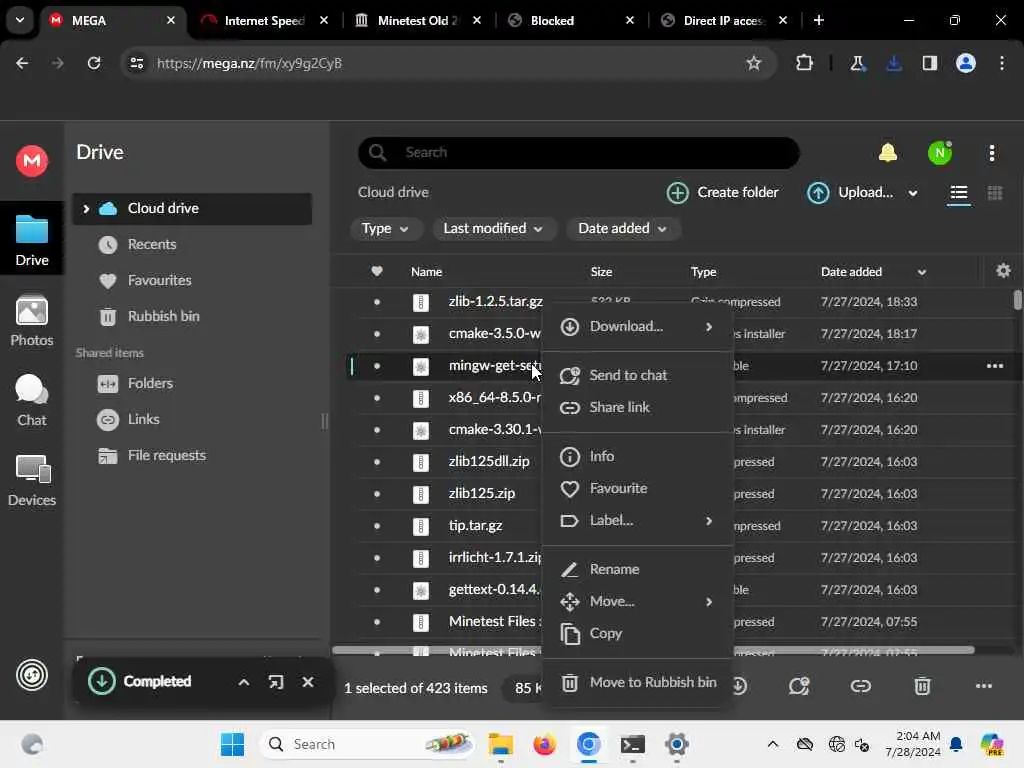Screen dimensions: 1024x768
Task: Open transfer panel in new view icon
Action: coord(276,682)
